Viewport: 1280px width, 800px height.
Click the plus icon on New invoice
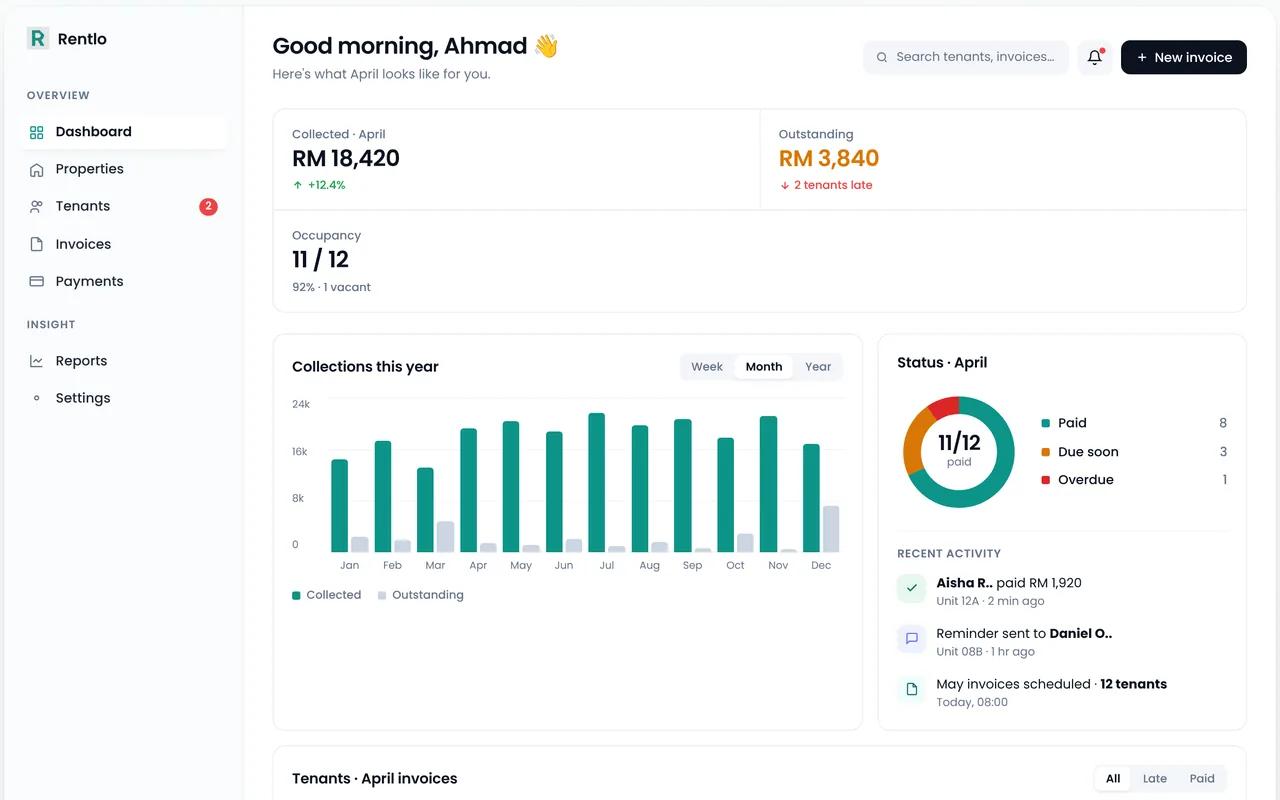pyautogui.click(x=1142, y=57)
